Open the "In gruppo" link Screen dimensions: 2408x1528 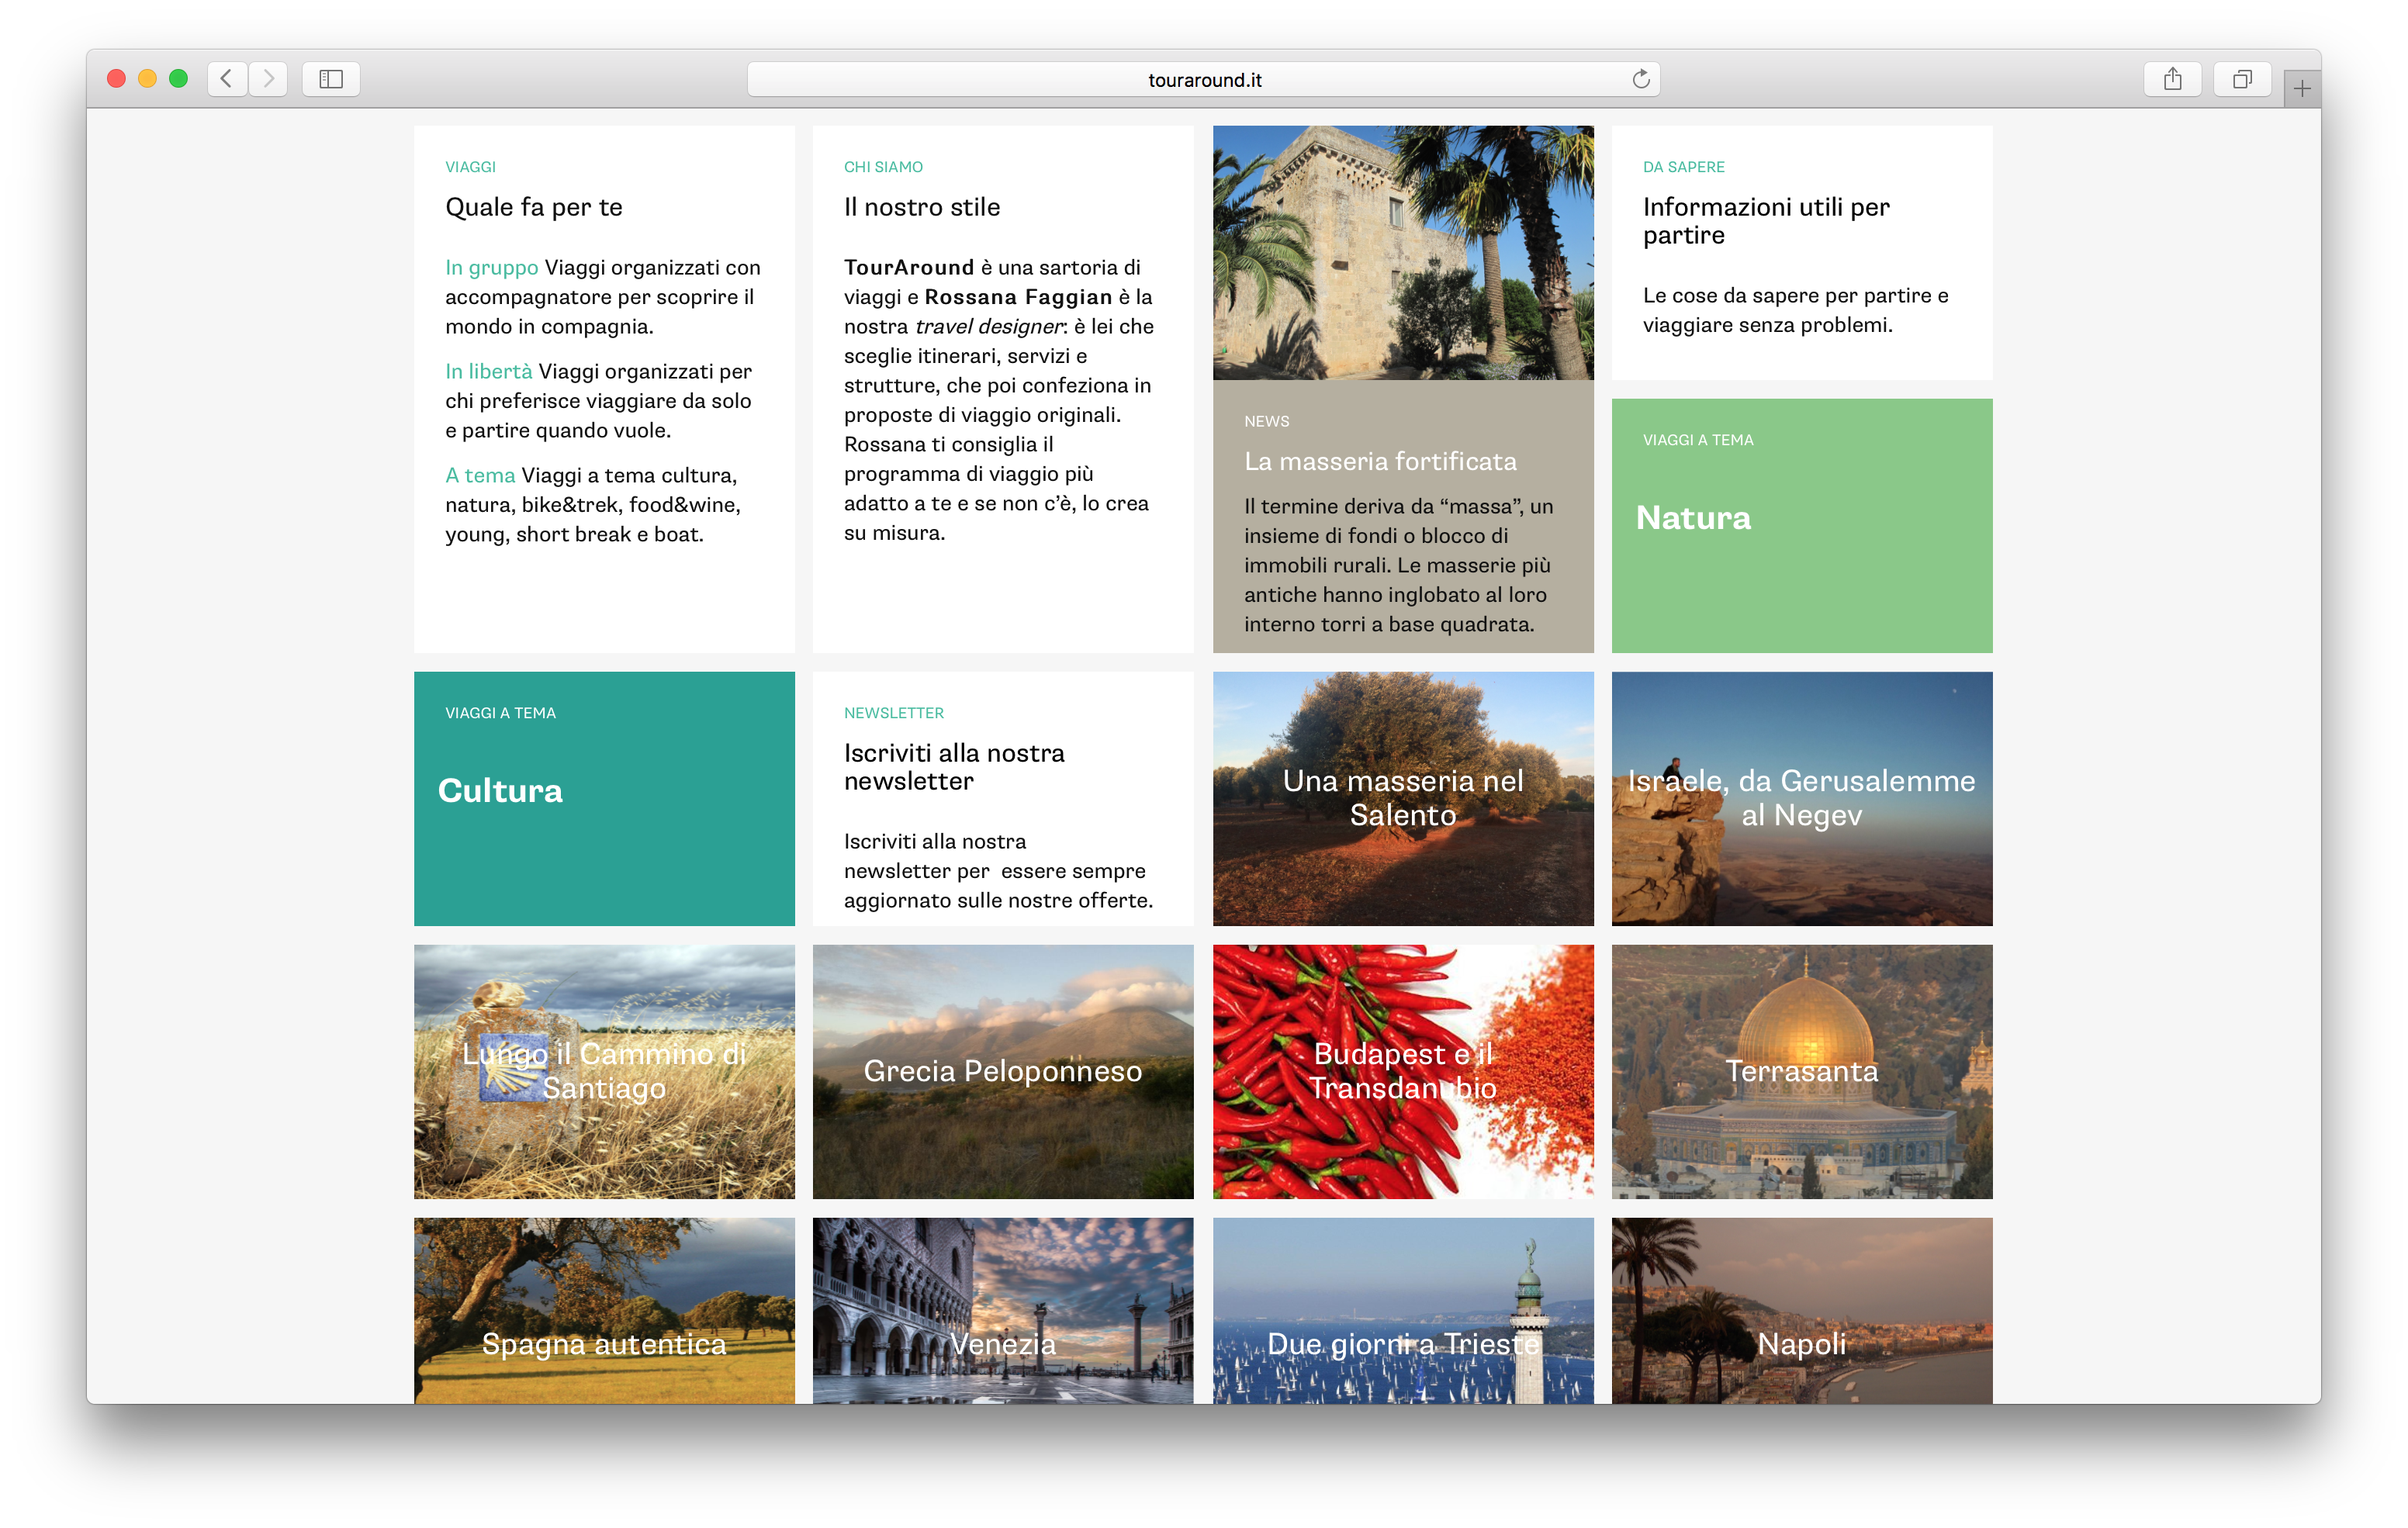[492, 268]
